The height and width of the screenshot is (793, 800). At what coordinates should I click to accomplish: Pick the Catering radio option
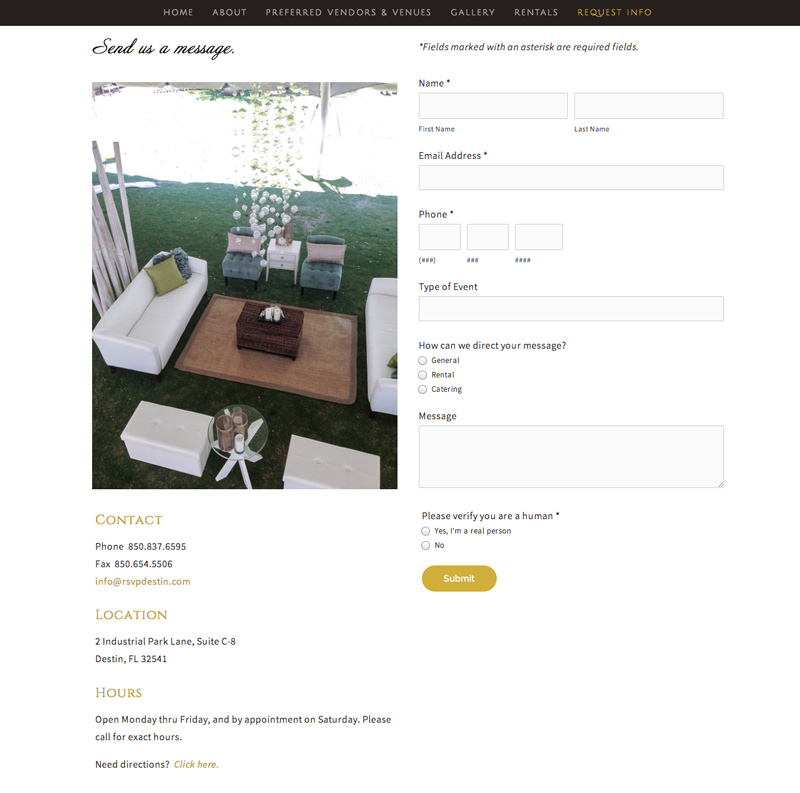pyautogui.click(x=422, y=389)
